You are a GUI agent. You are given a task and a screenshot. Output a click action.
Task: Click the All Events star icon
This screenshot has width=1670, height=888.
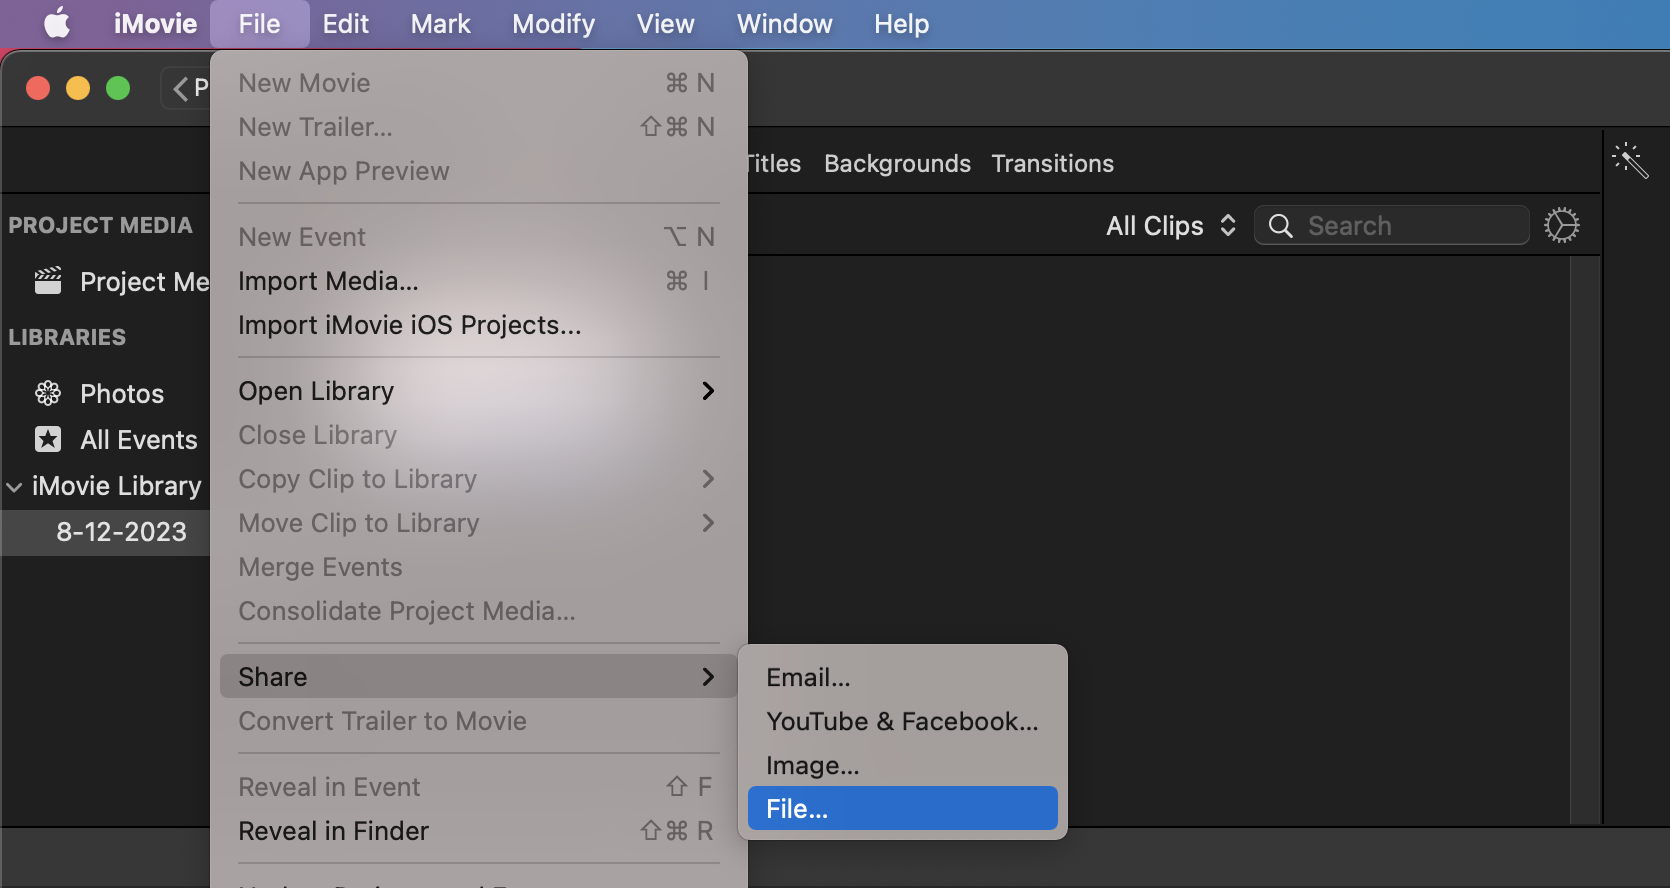point(48,439)
